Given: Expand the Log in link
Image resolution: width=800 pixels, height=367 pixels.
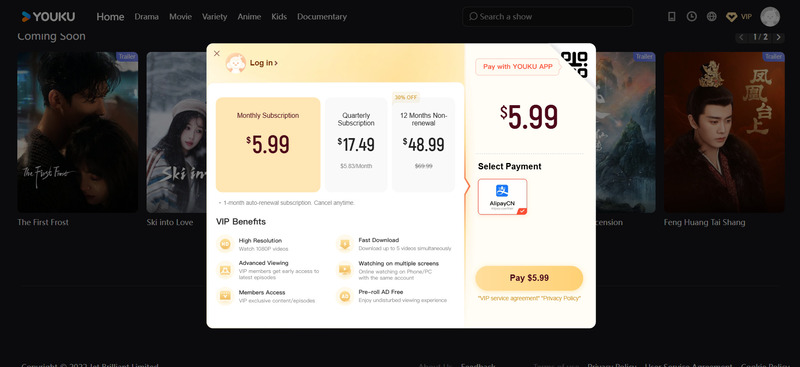Looking at the screenshot, I should (x=264, y=63).
